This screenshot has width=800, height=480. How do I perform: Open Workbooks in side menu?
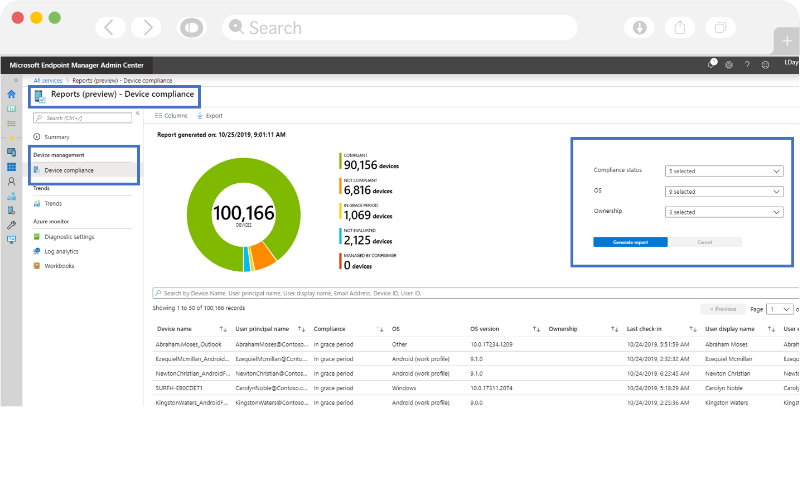pos(54,266)
